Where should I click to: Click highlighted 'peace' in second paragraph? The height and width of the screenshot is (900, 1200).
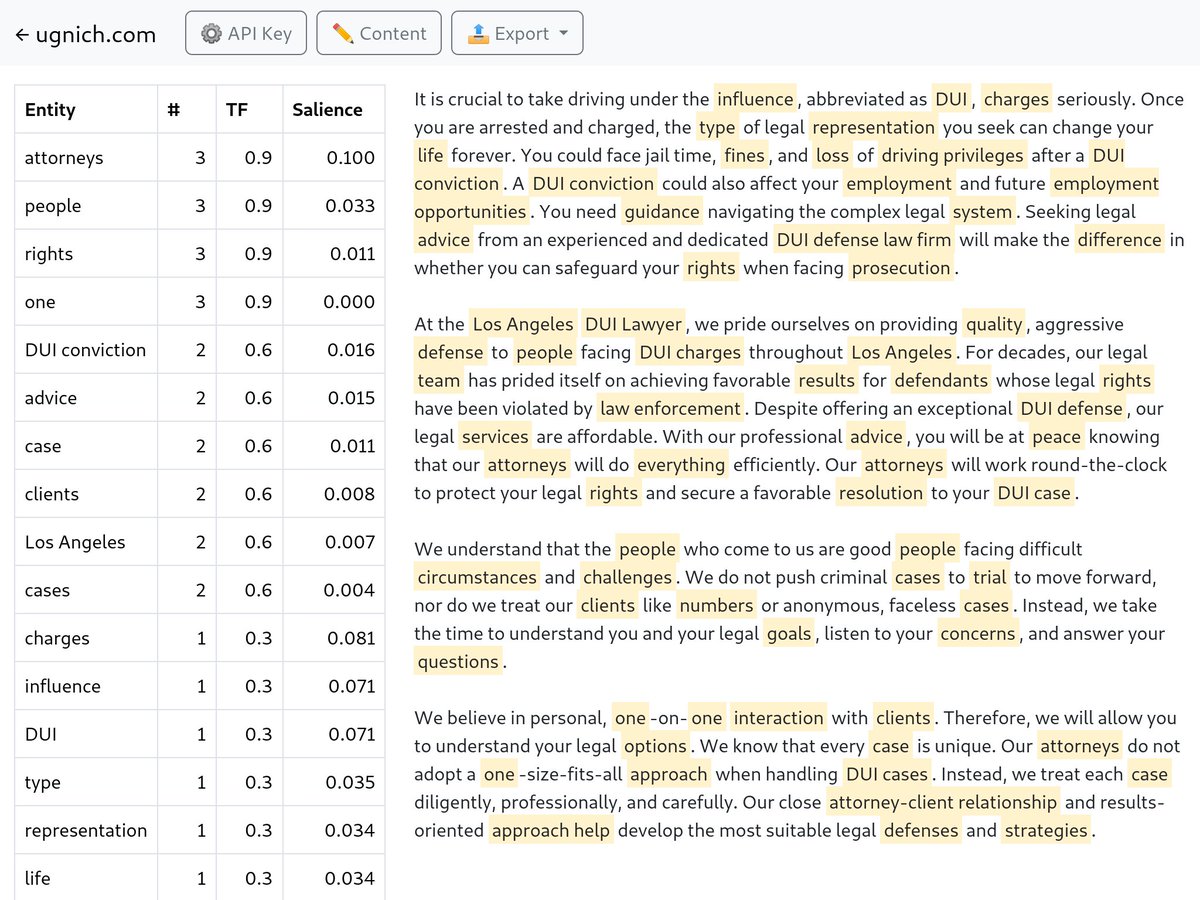1056,437
